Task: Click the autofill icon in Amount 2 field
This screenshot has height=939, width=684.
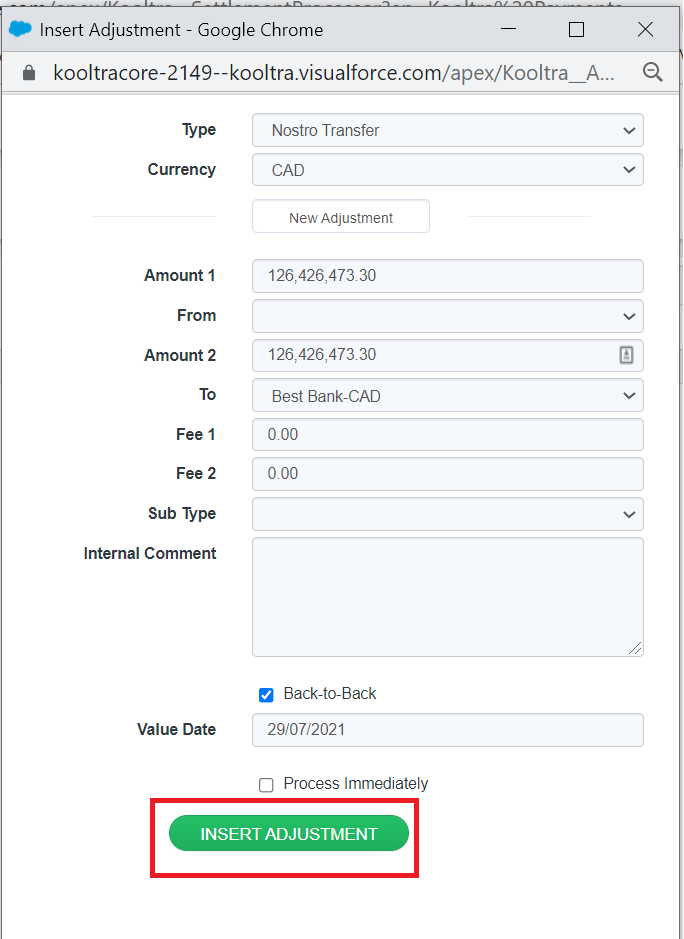Action: pos(626,355)
